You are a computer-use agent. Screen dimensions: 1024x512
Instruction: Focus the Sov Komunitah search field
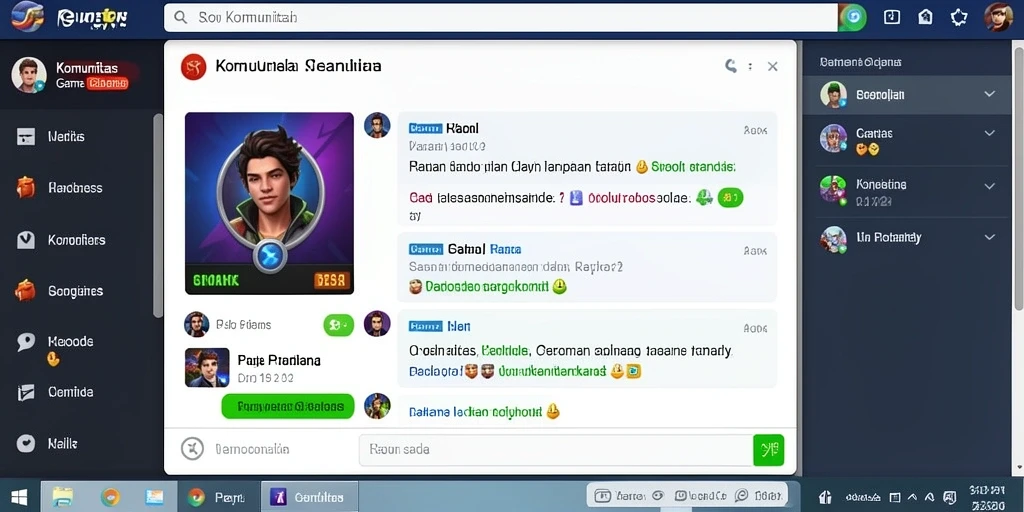[500, 18]
